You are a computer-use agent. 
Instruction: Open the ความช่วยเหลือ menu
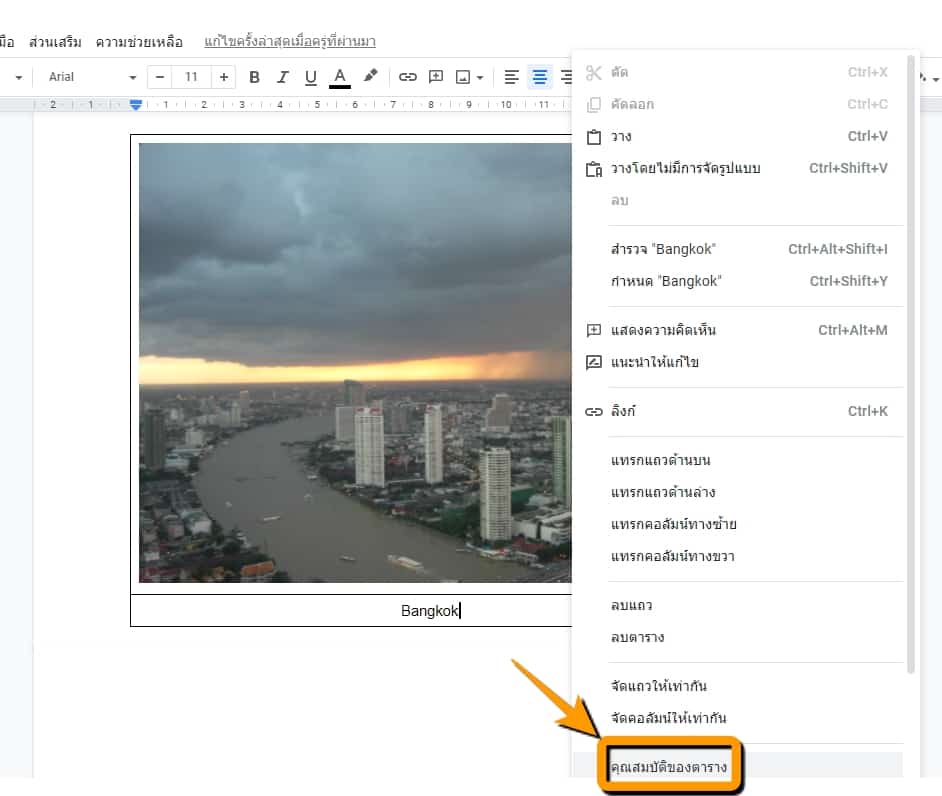tap(139, 42)
